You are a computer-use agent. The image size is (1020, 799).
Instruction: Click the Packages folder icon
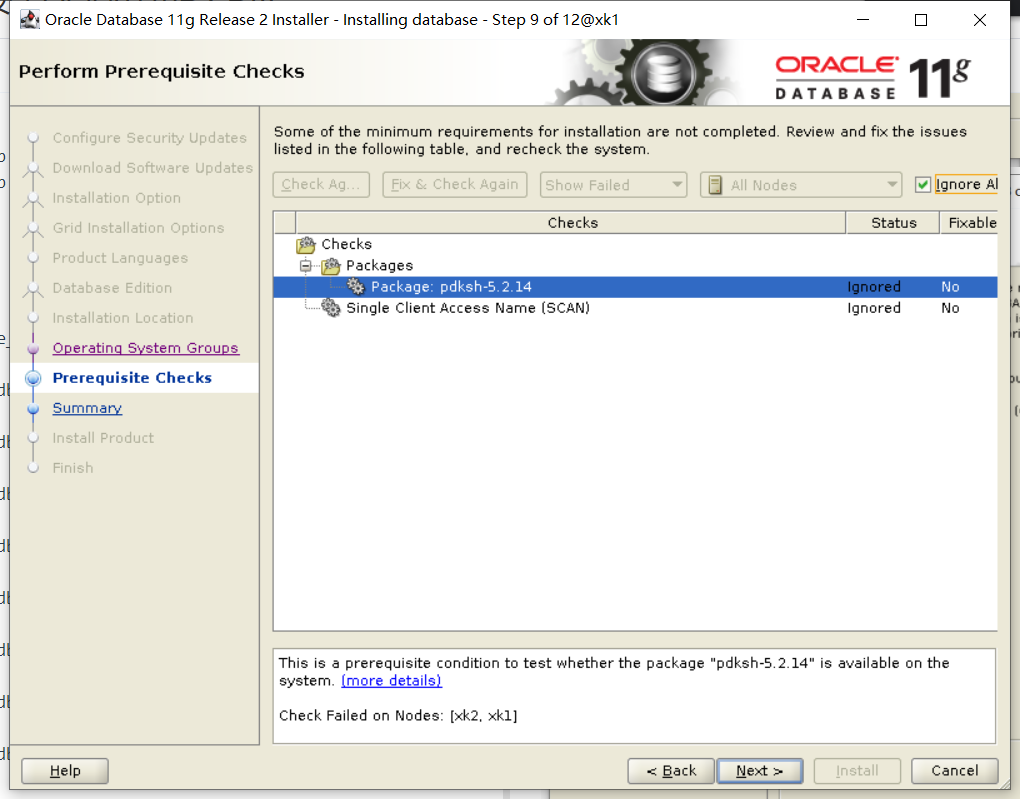coord(331,265)
